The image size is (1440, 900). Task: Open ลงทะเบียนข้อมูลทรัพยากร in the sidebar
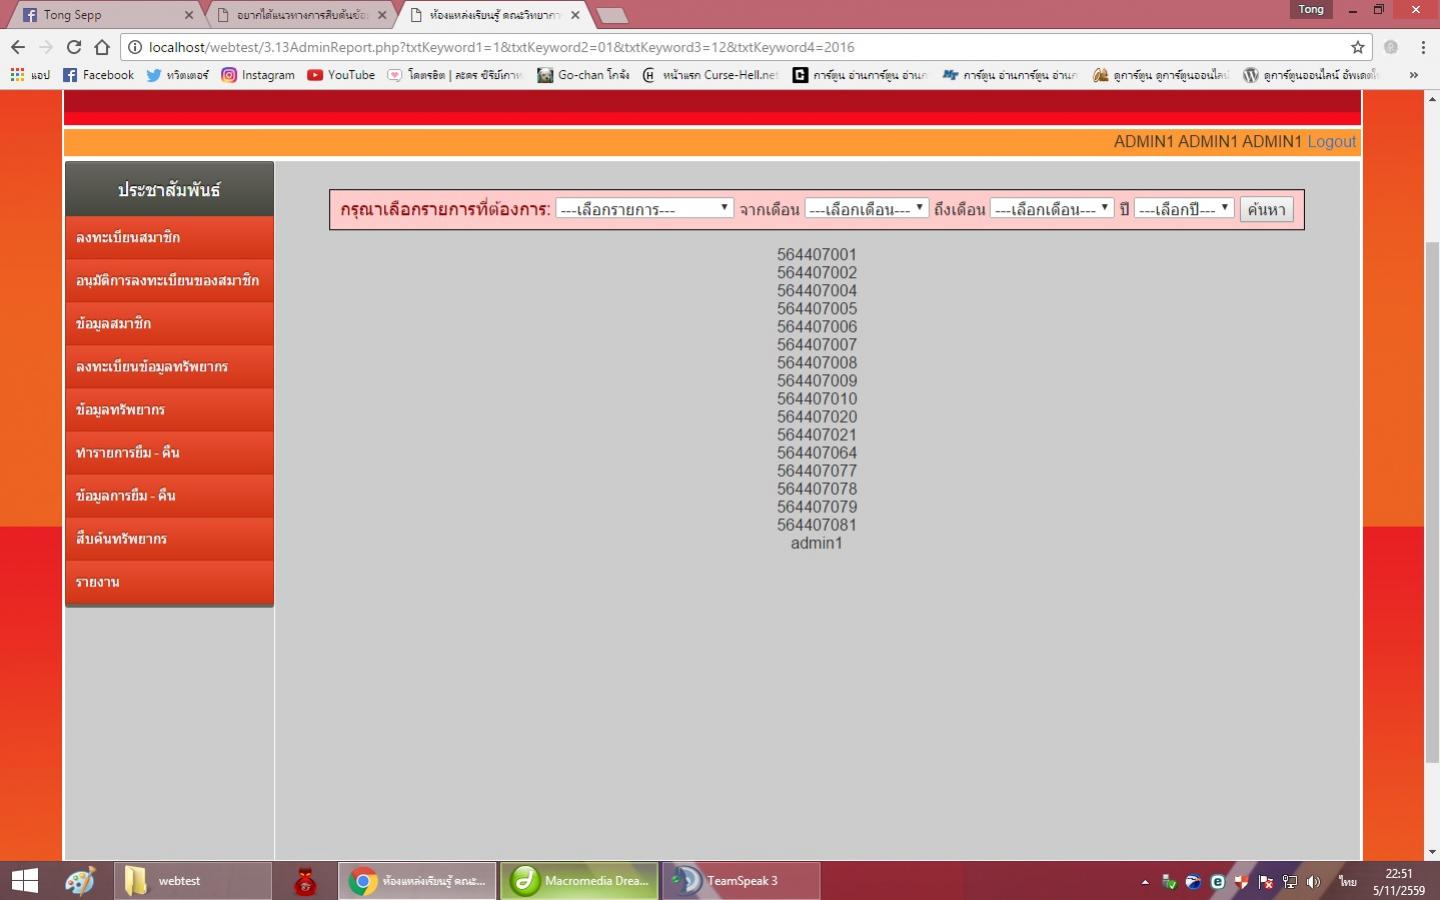click(169, 367)
